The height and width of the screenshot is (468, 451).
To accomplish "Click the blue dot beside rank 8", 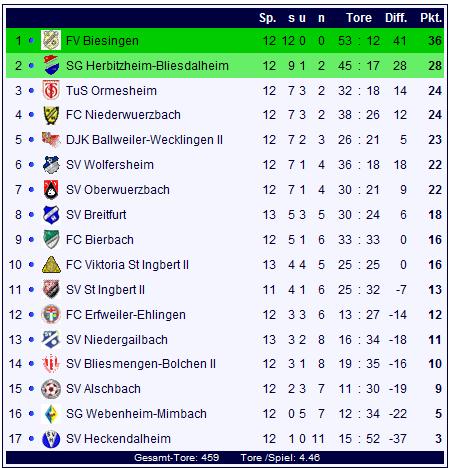I will click(x=31, y=215).
